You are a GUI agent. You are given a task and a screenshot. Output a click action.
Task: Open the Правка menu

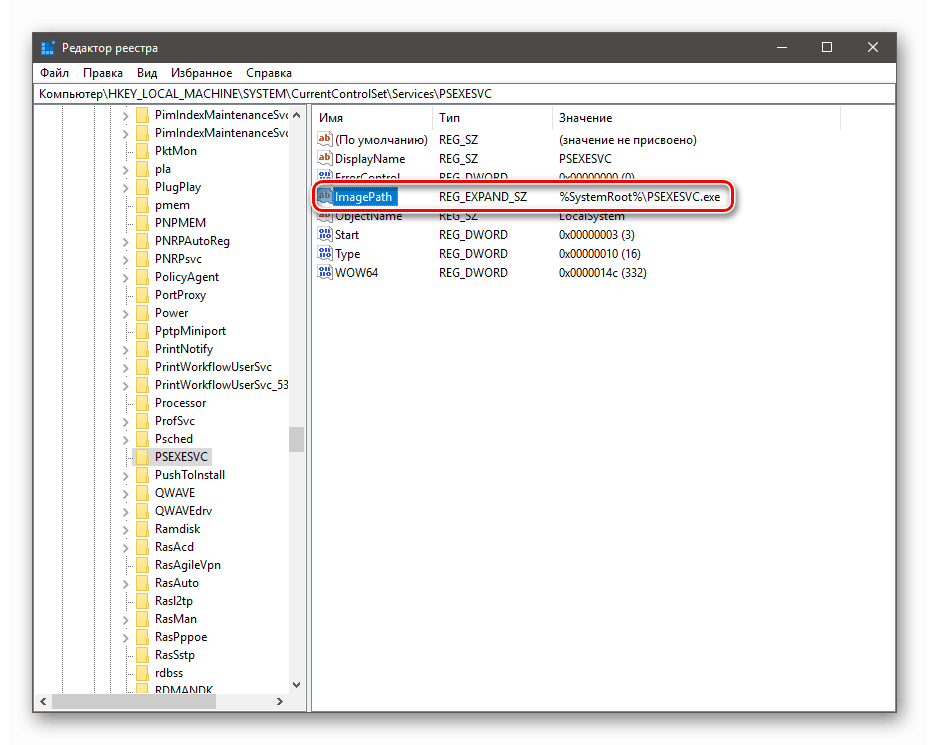(102, 73)
